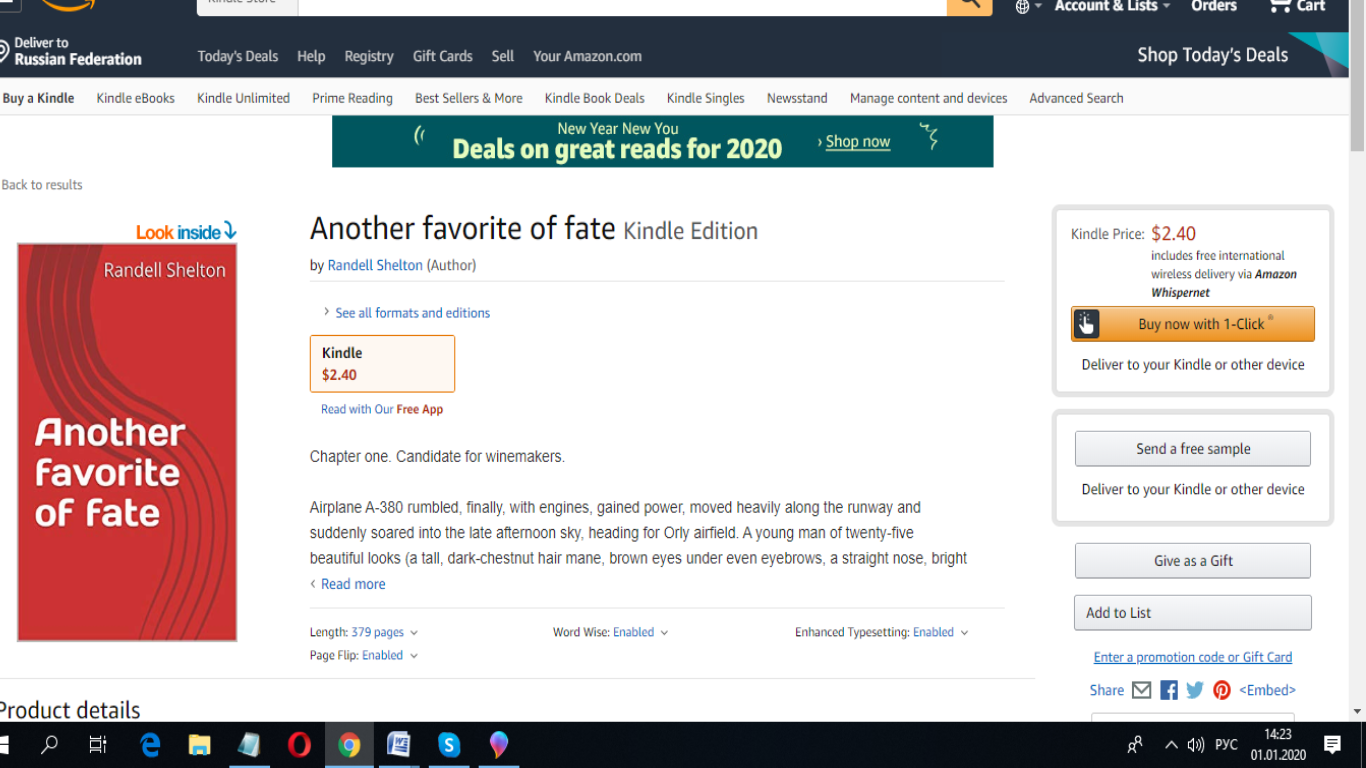Open the Kindle Unlimited tab
The width and height of the screenshot is (1366, 768).
click(243, 98)
